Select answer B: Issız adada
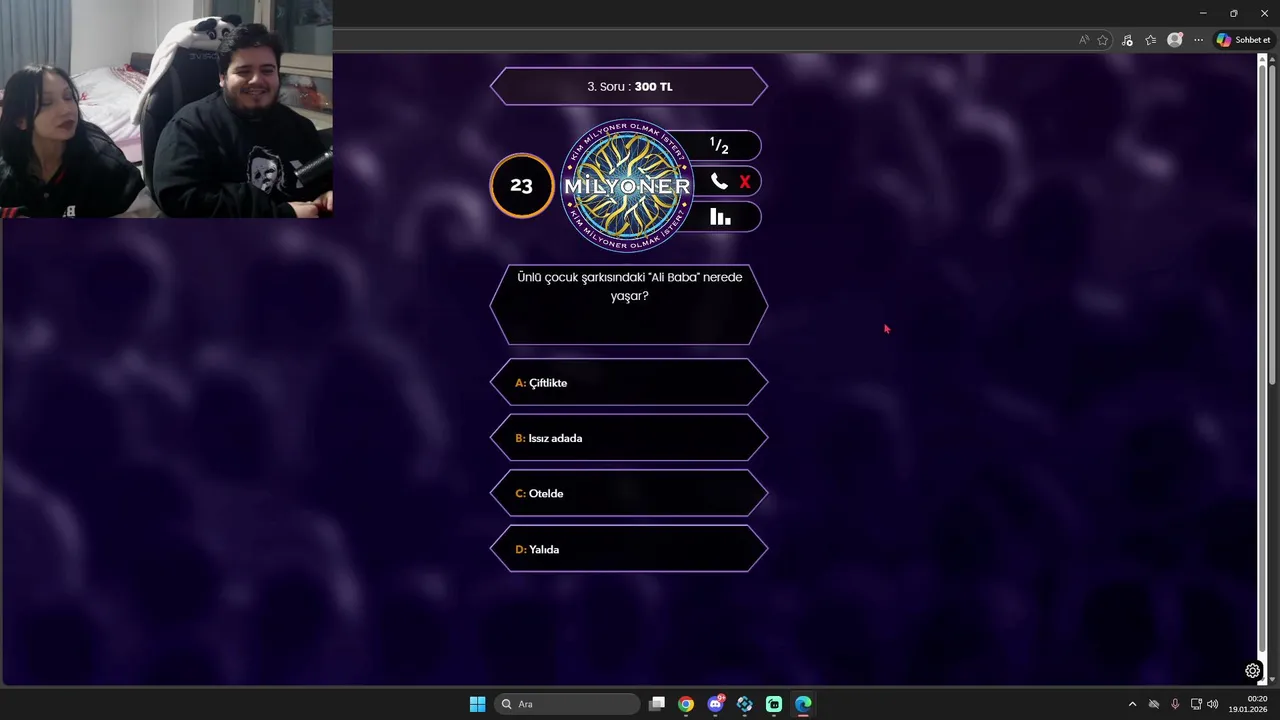The width and height of the screenshot is (1280, 720). point(629,438)
